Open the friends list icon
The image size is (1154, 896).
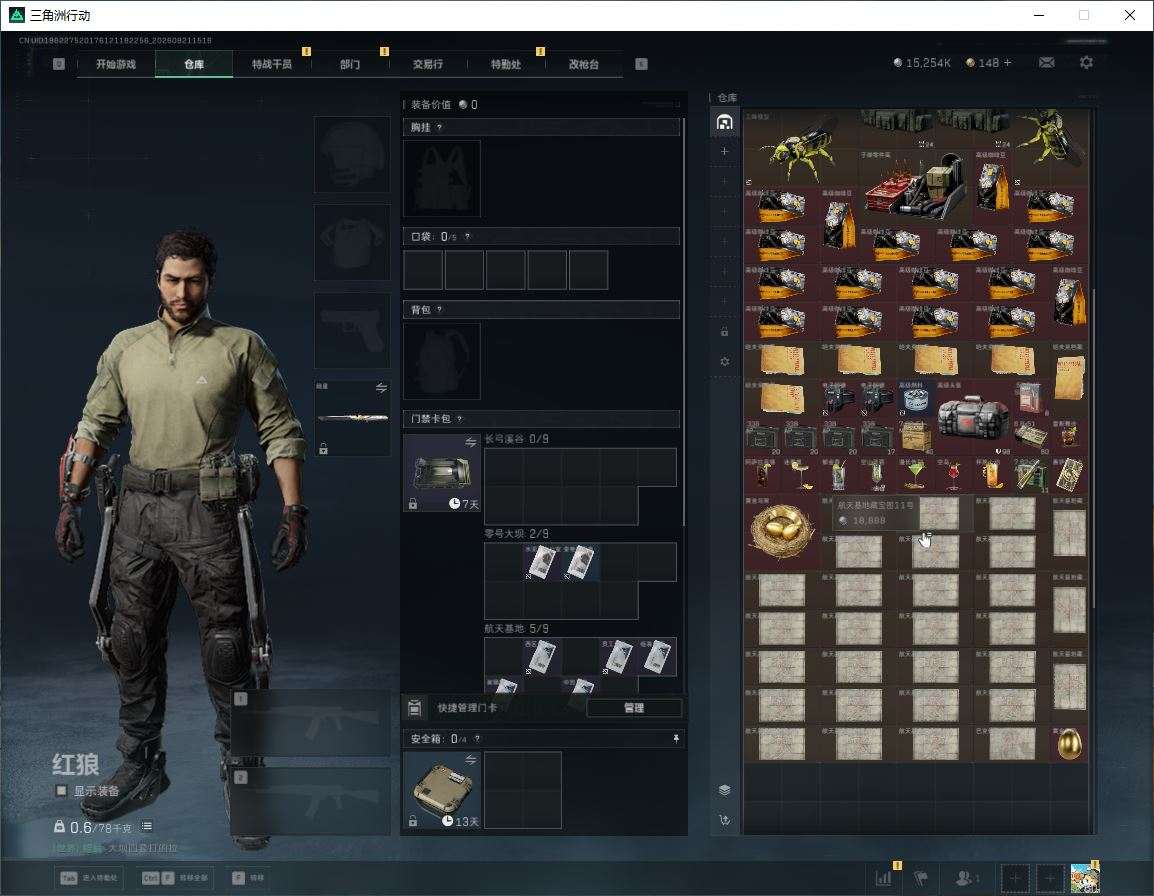pyautogui.click(x=966, y=878)
